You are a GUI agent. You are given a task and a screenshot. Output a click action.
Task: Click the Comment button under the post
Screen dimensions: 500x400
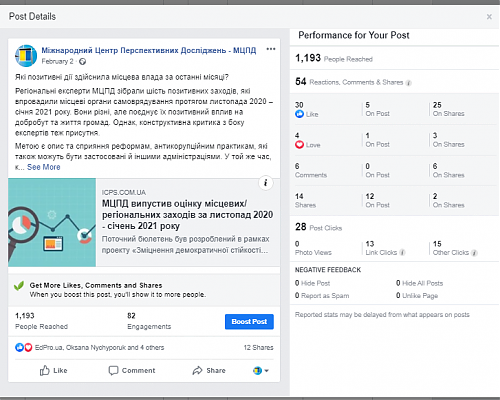point(132,370)
